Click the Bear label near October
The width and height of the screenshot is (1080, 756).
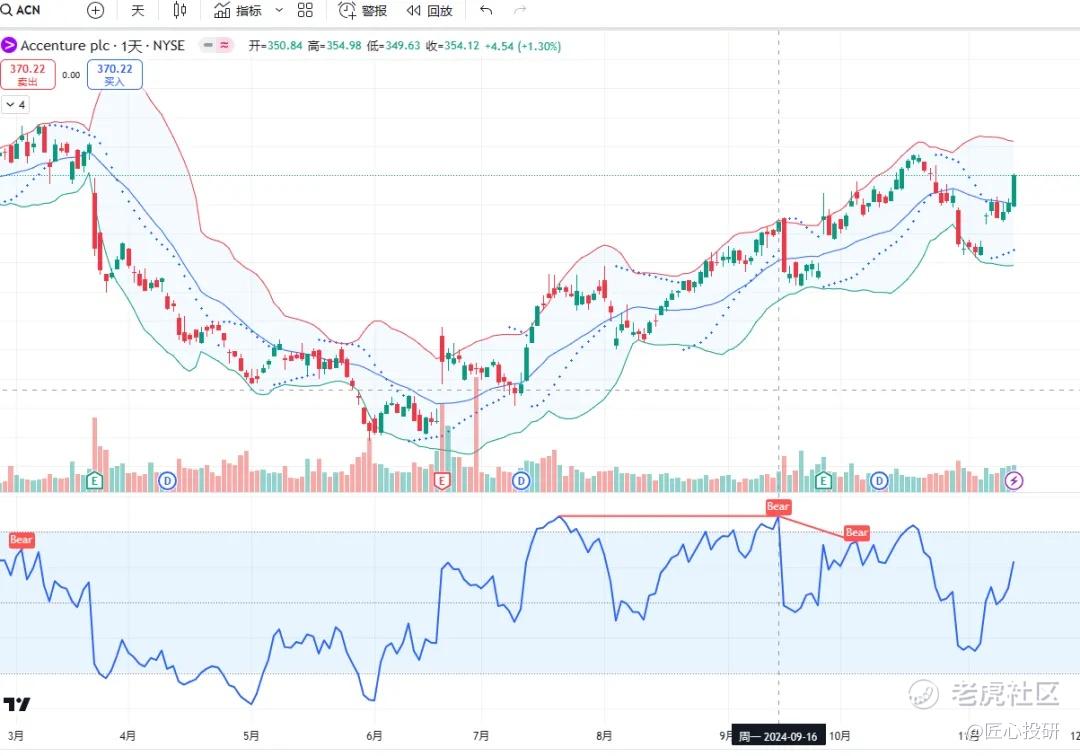coord(856,532)
